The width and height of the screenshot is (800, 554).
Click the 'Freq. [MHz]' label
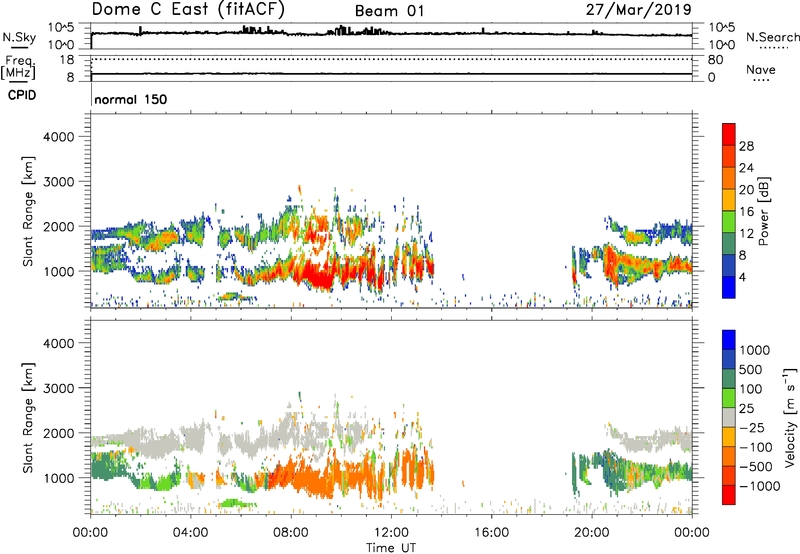[18, 68]
